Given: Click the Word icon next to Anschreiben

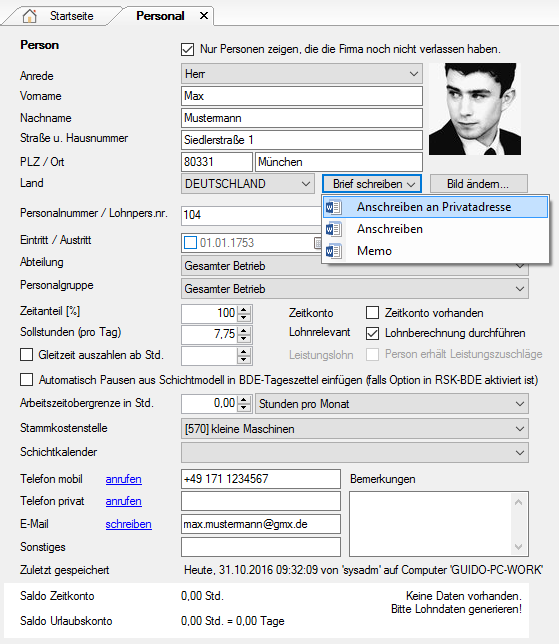Looking at the screenshot, I should [x=334, y=229].
